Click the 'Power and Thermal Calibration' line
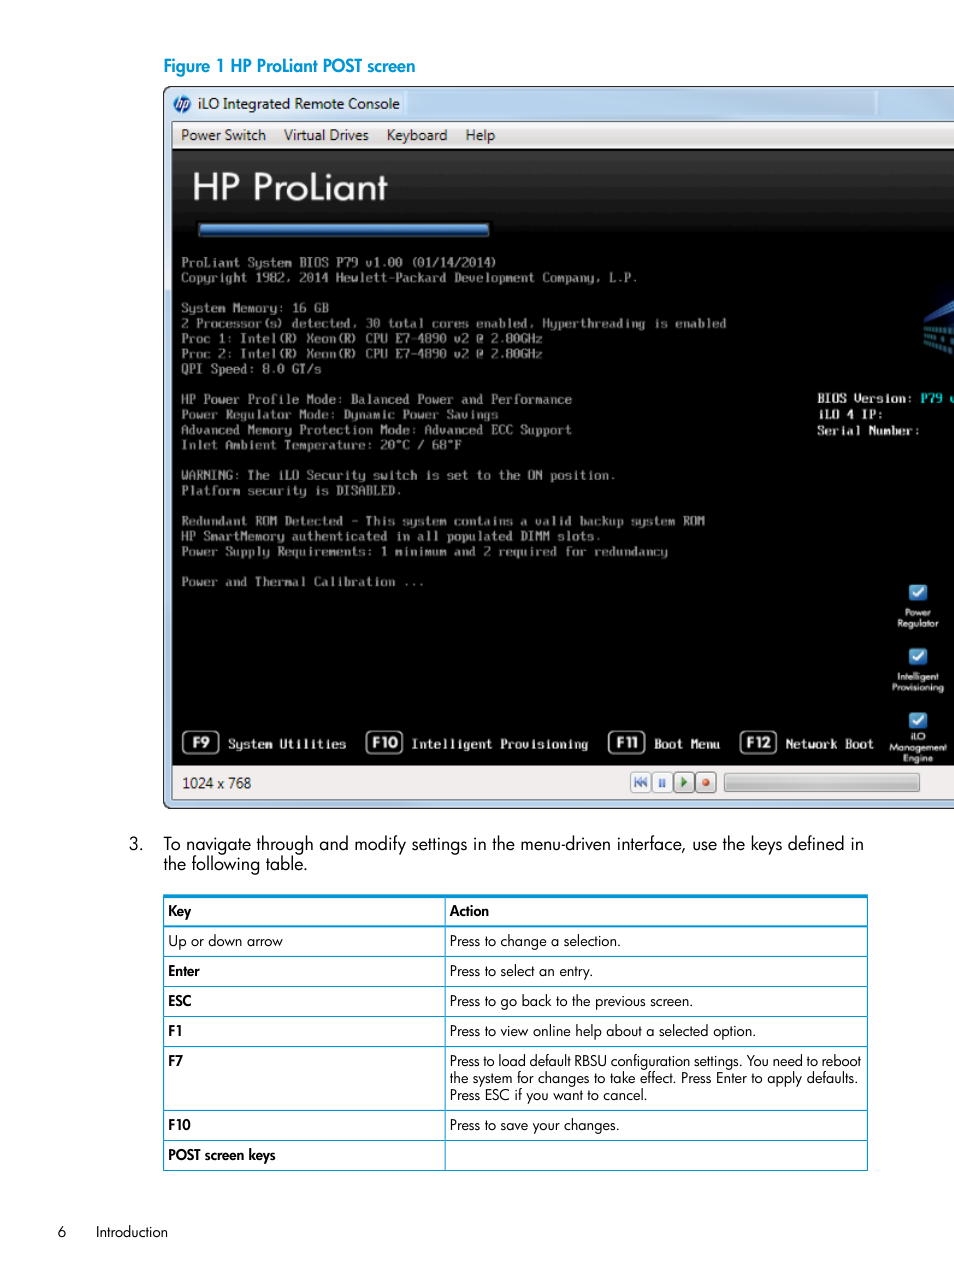954x1271 pixels. pyautogui.click(x=302, y=582)
